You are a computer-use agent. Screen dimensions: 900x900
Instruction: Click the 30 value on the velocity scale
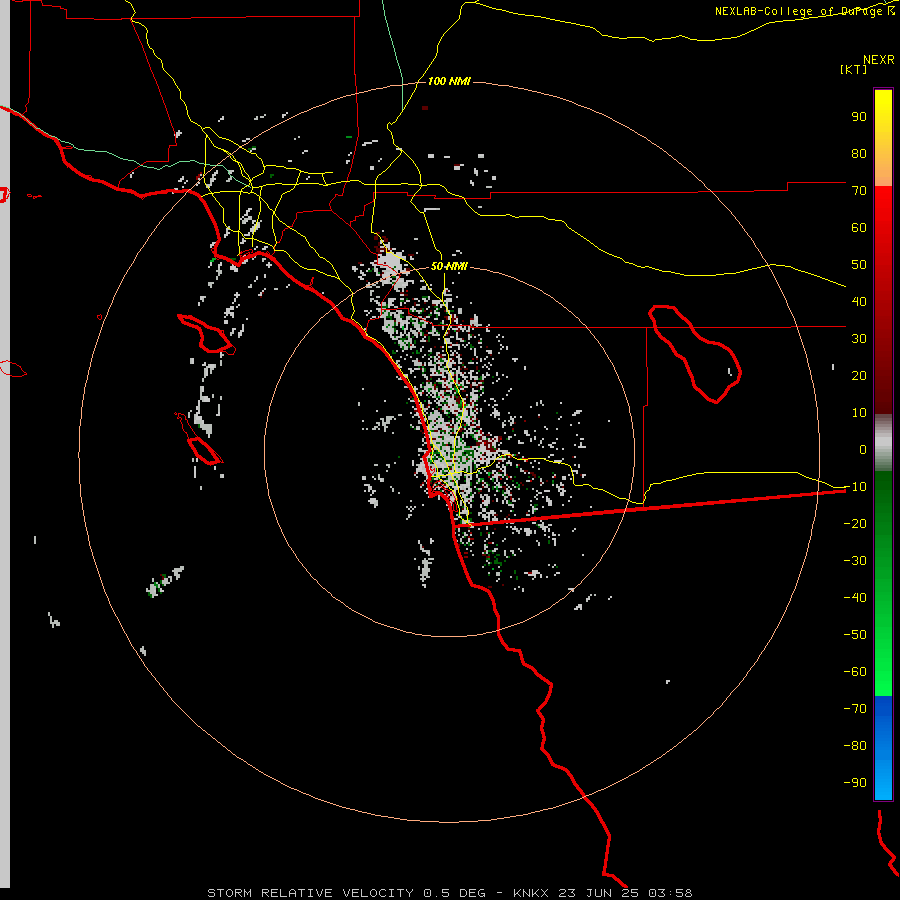(x=859, y=339)
